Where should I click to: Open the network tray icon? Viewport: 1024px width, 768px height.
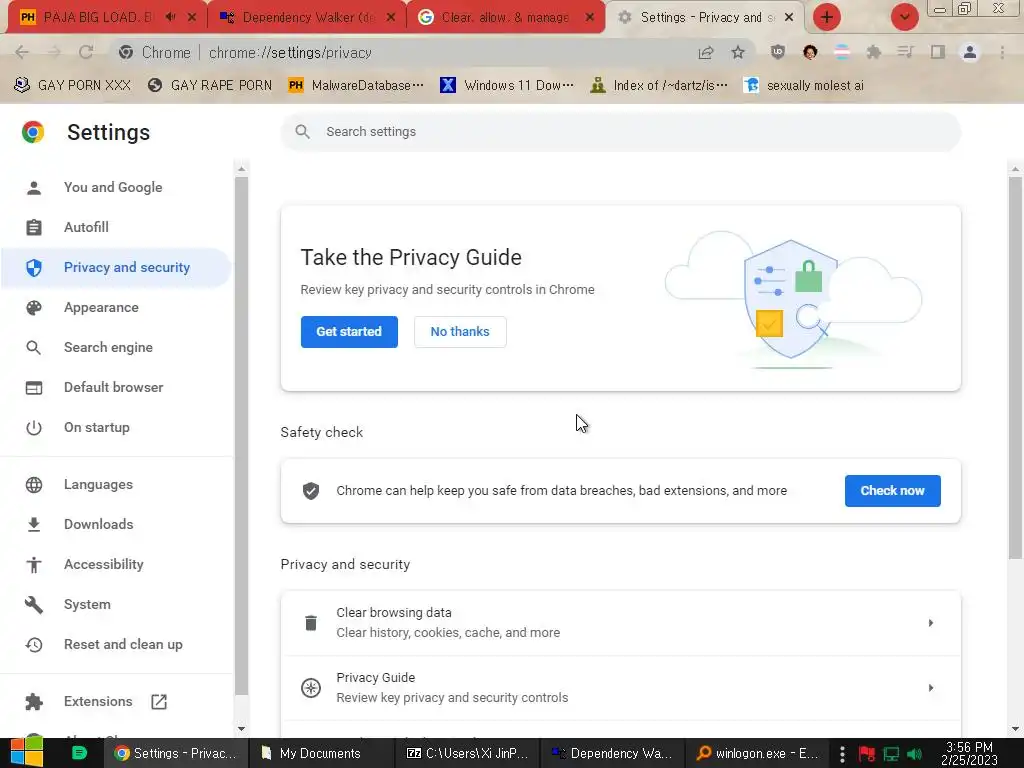tap(891, 754)
